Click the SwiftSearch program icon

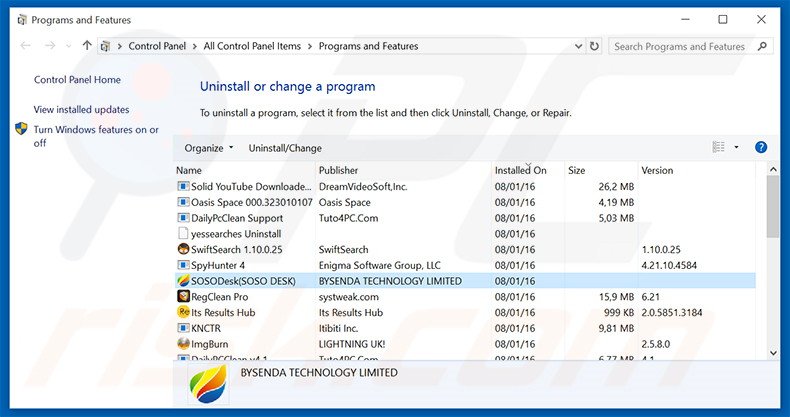[183, 249]
